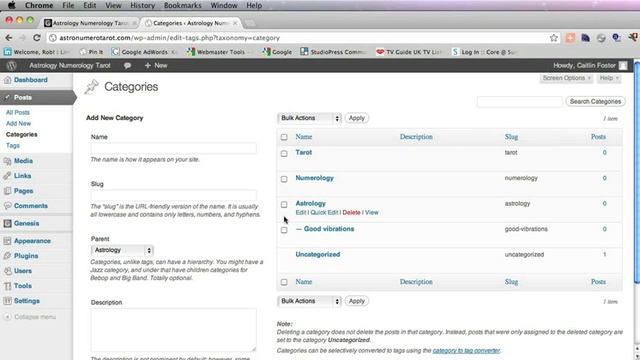
Task: Open the Tarot category link
Action: point(304,152)
